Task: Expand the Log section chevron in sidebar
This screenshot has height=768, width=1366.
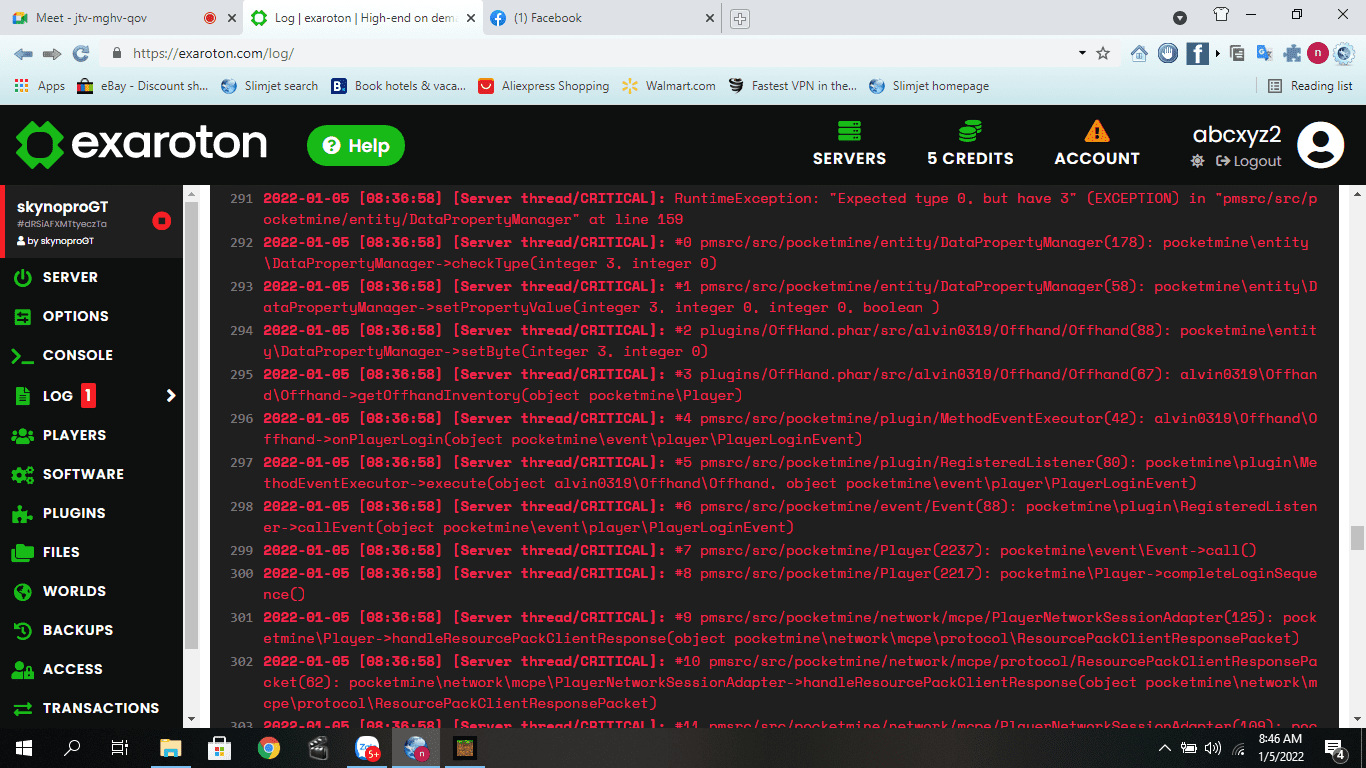Action: [x=171, y=396]
